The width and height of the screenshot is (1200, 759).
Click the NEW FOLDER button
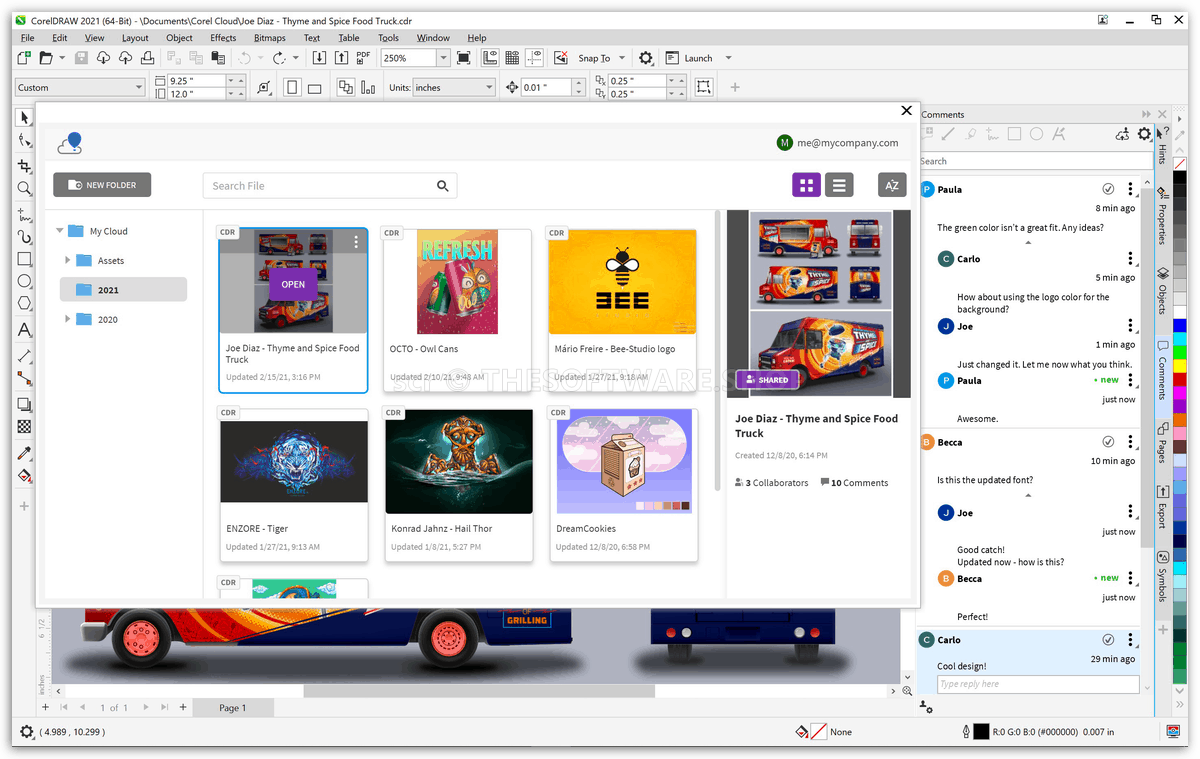pos(102,185)
